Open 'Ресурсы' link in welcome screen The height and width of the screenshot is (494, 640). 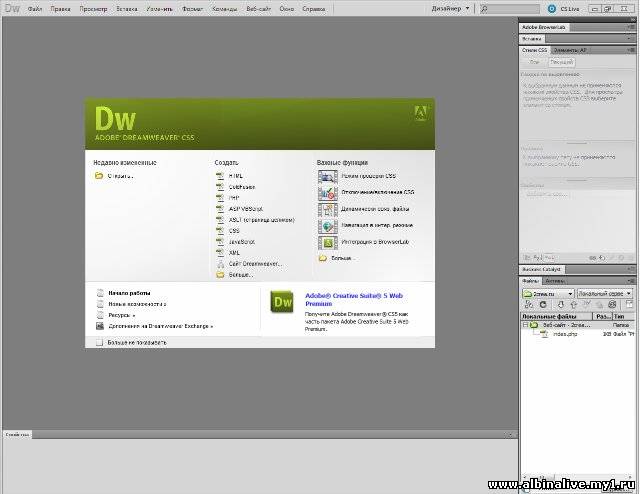click(x=121, y=315)
